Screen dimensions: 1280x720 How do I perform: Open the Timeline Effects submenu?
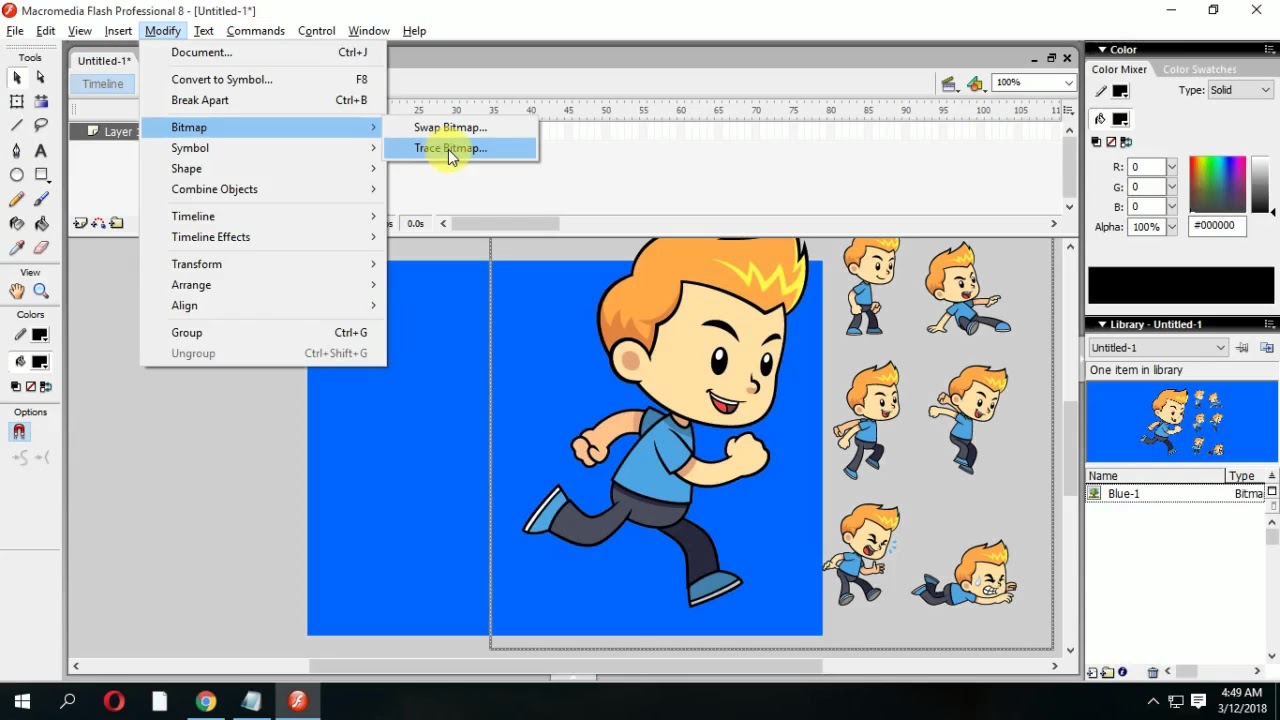[264, 237]
